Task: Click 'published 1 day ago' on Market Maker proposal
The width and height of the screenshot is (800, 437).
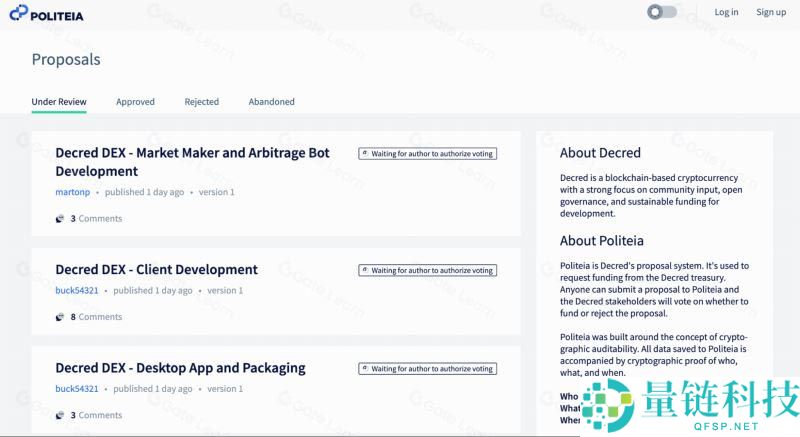Action: [x=144, y=192]
